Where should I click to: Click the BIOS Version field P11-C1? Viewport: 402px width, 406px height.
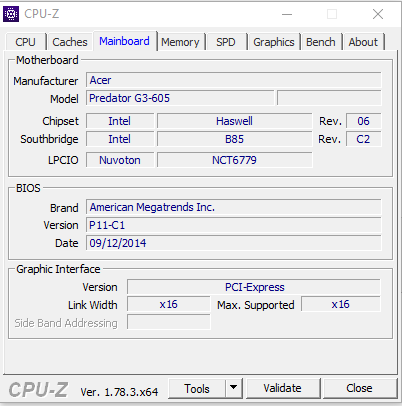click(x=234, y=225)
